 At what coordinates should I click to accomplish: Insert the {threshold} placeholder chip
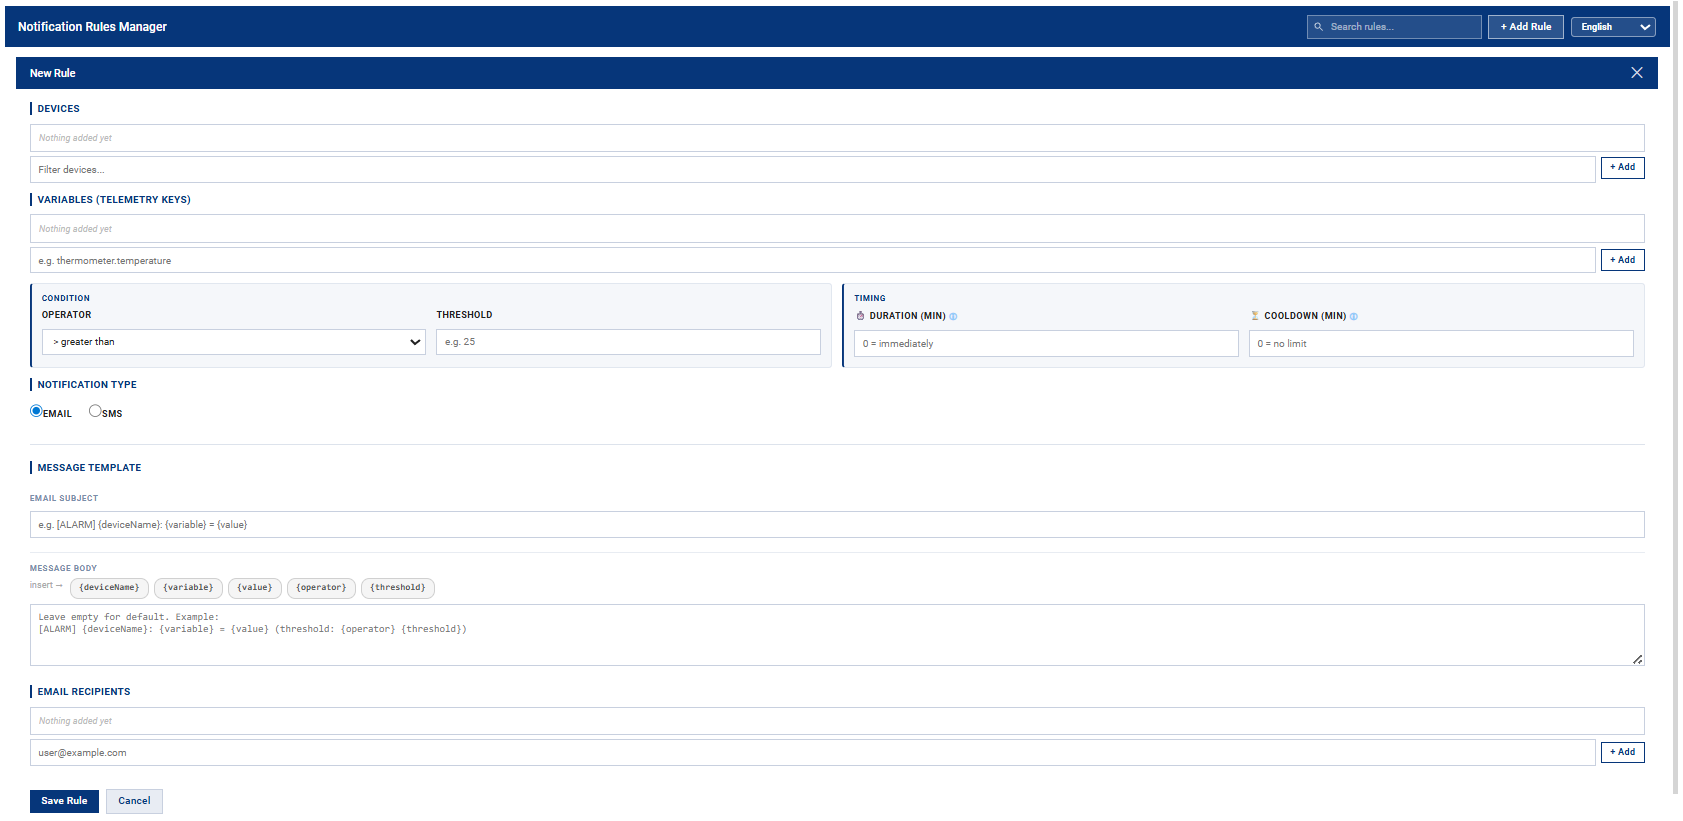(398, 588)
